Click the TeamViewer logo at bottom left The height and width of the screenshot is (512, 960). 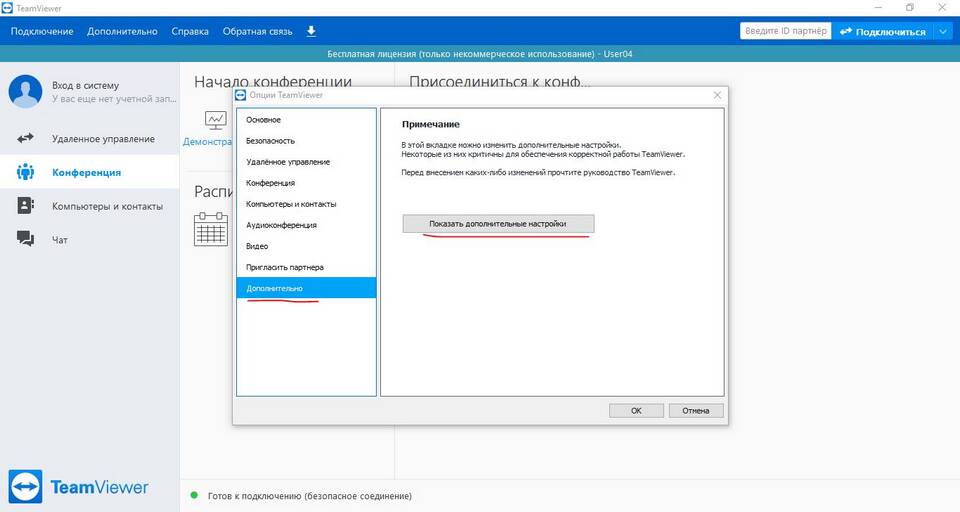(78, 487)
